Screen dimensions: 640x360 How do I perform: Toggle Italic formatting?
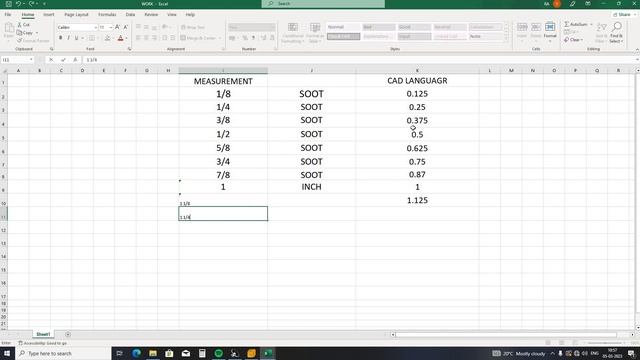coord(68,38)
